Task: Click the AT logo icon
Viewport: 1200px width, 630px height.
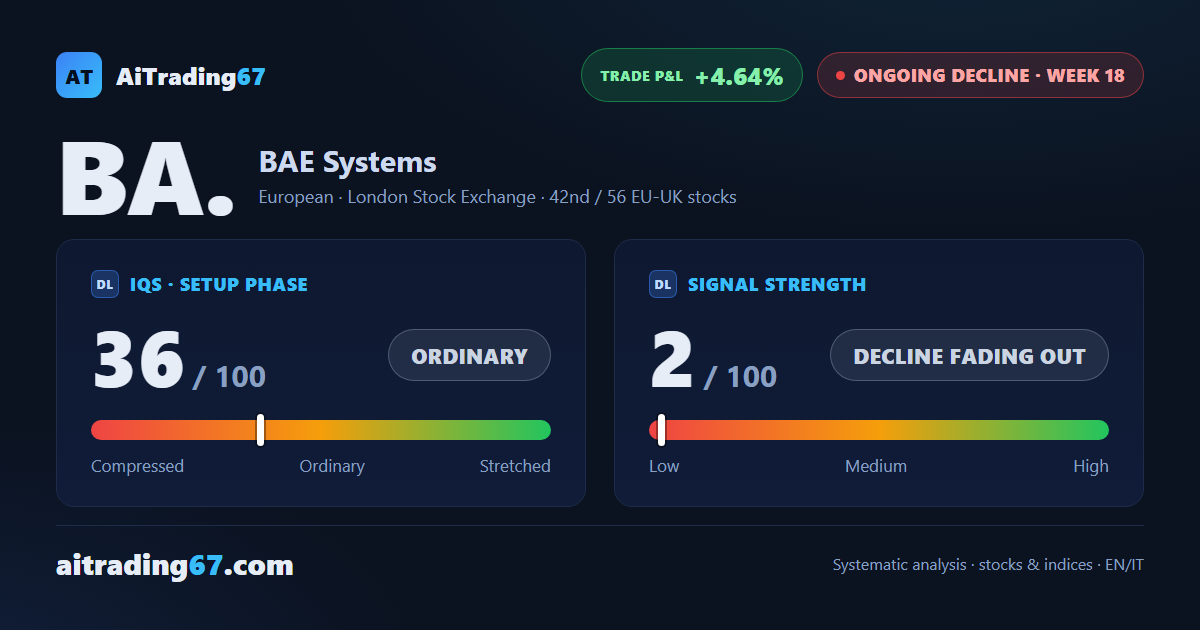Action: (x=79, y=75)
